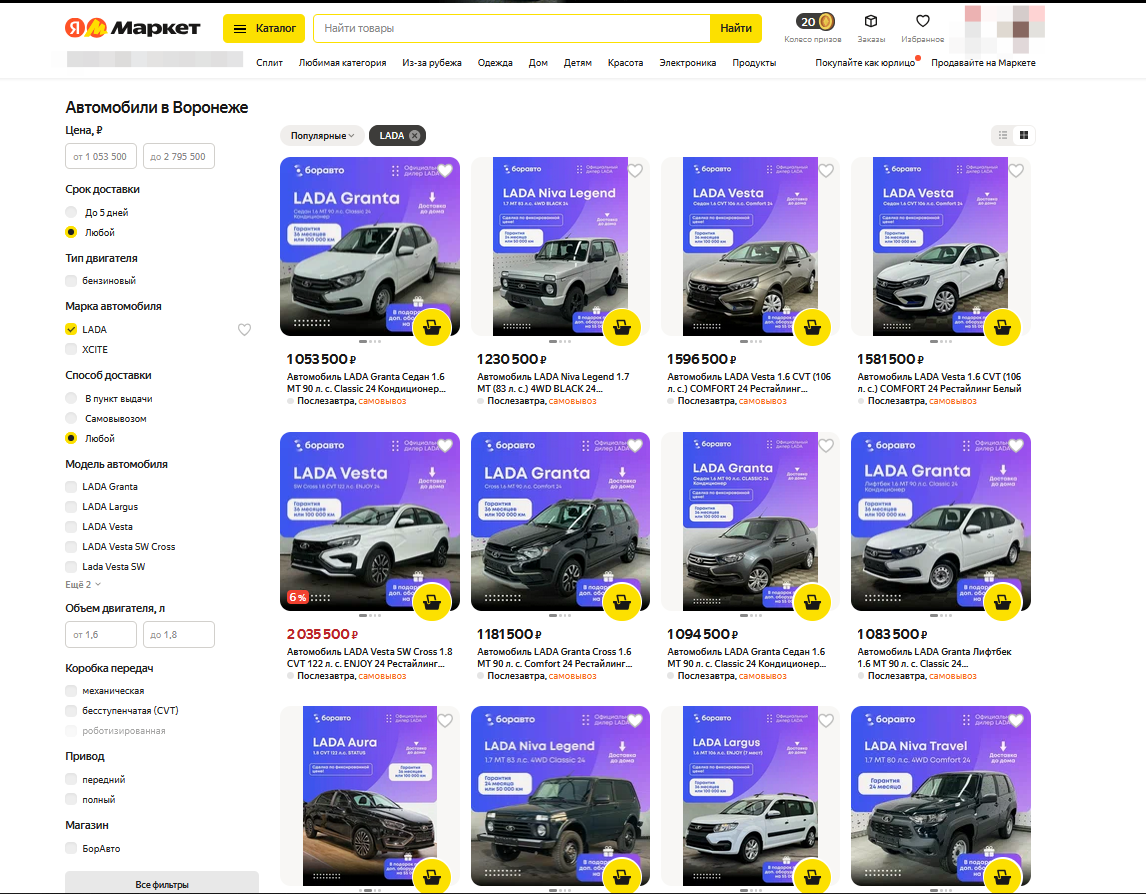
Task: Open the Избранное heart icon in header
Action: click(922, 21)
